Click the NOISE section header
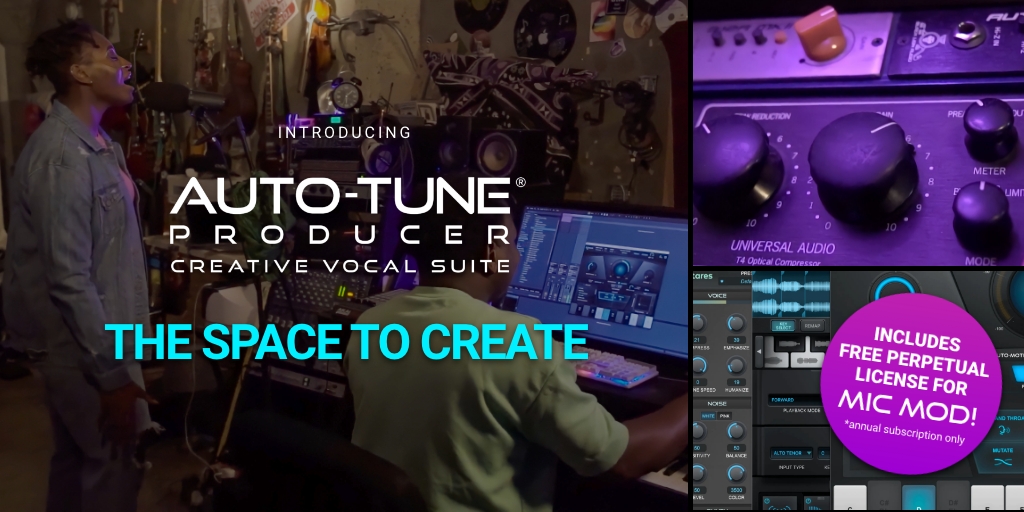This screenshot has width=1024, height=512. [717, 404]
